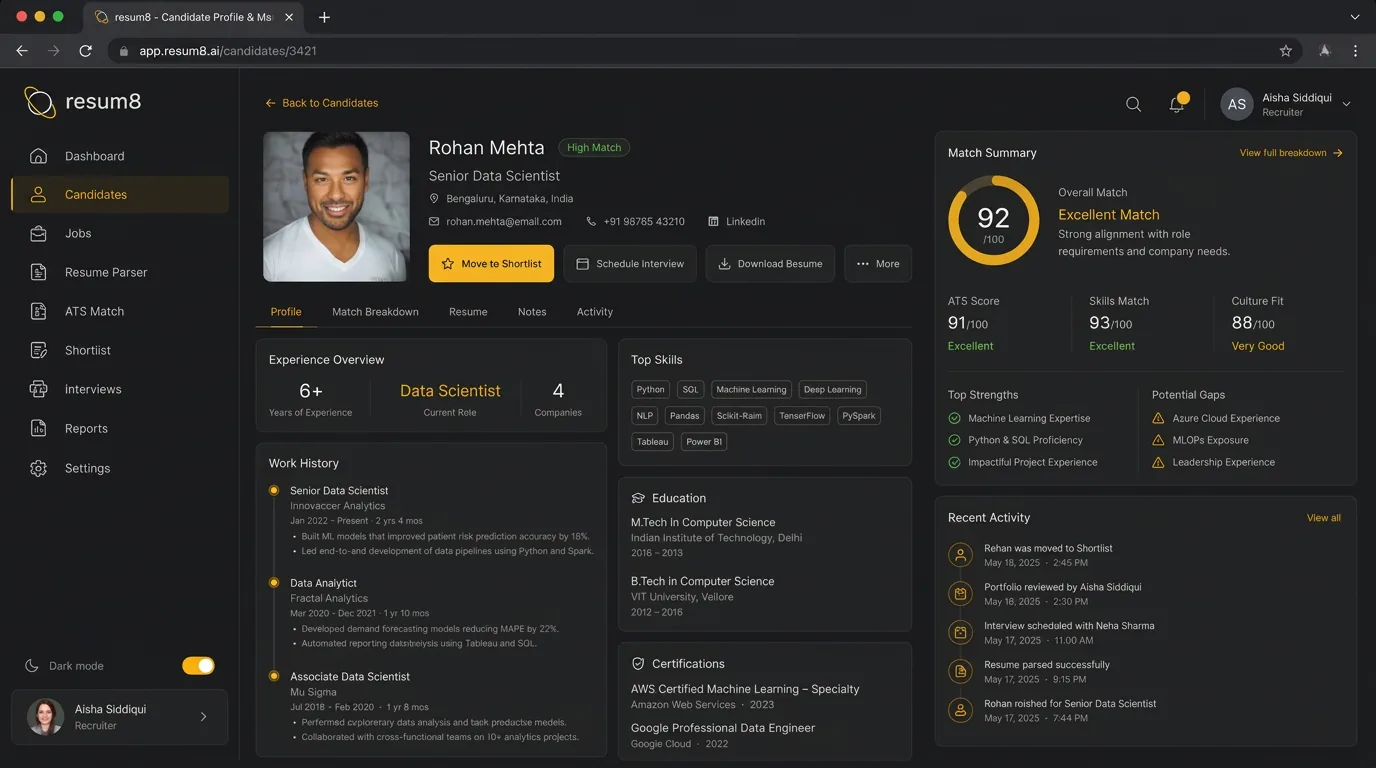This screenshot has height=768, width=1376.
Task: Click the Interview scheduled activity icon
Action: (960, 633)
